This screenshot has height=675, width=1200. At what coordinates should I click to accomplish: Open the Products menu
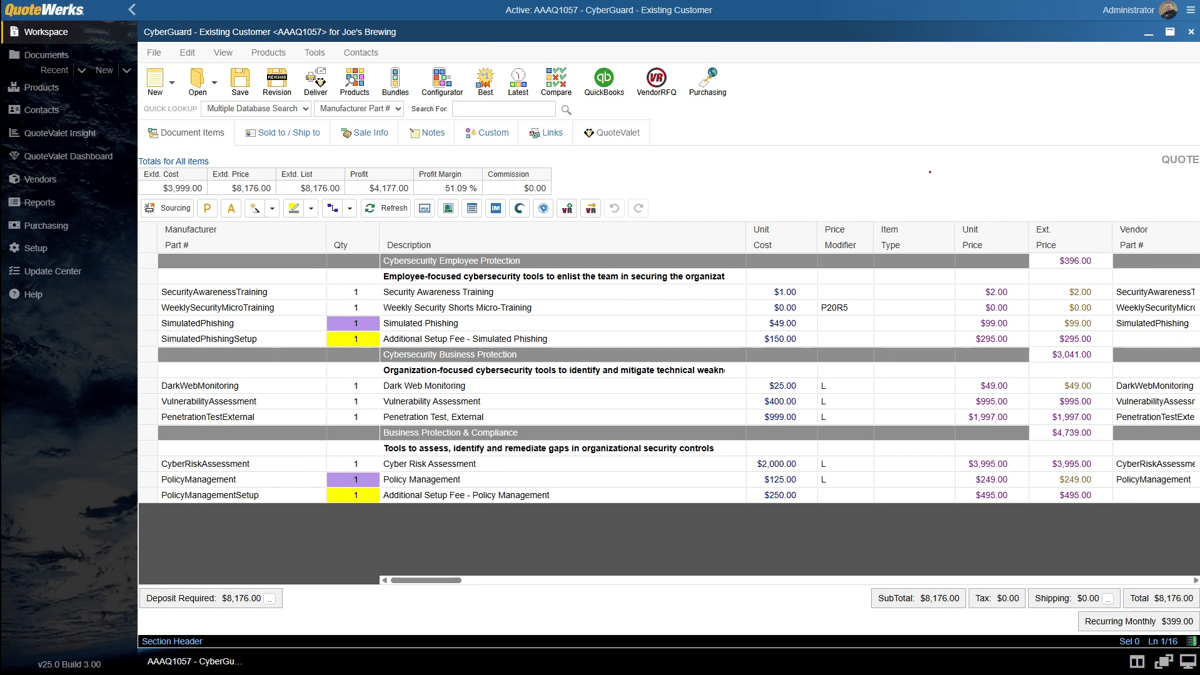268,53
